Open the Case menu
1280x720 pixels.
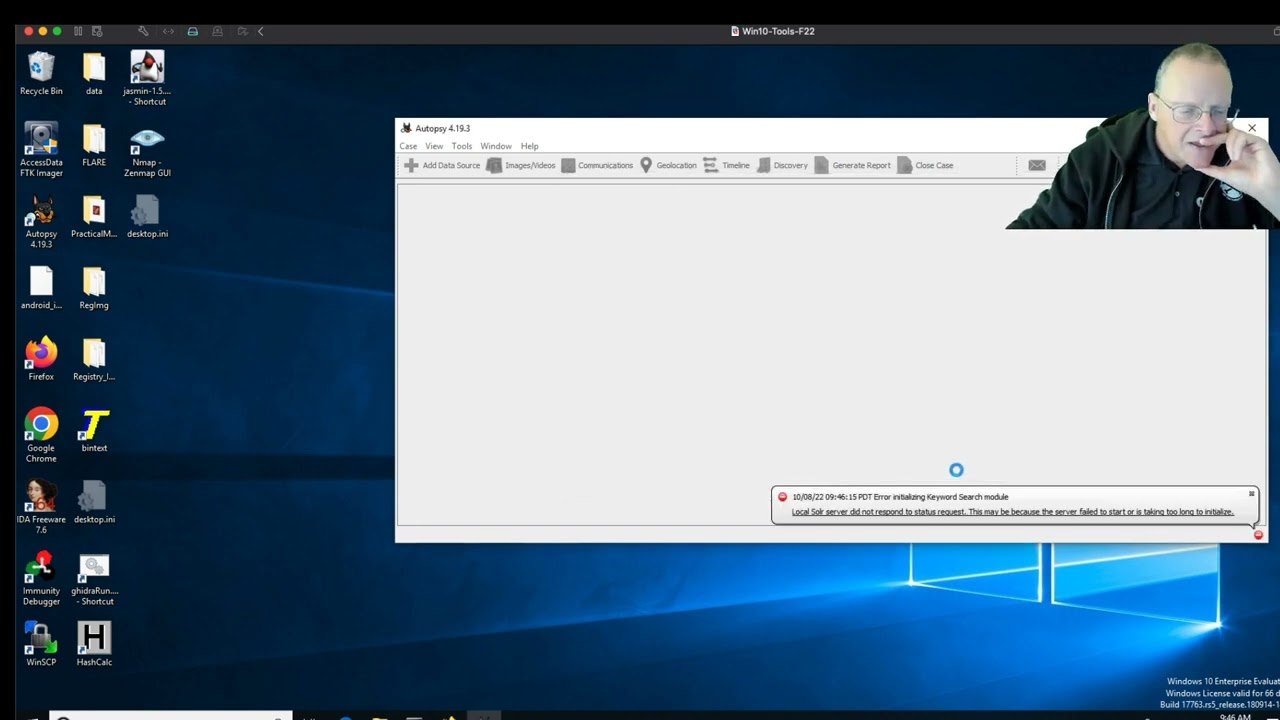[408, 146]
